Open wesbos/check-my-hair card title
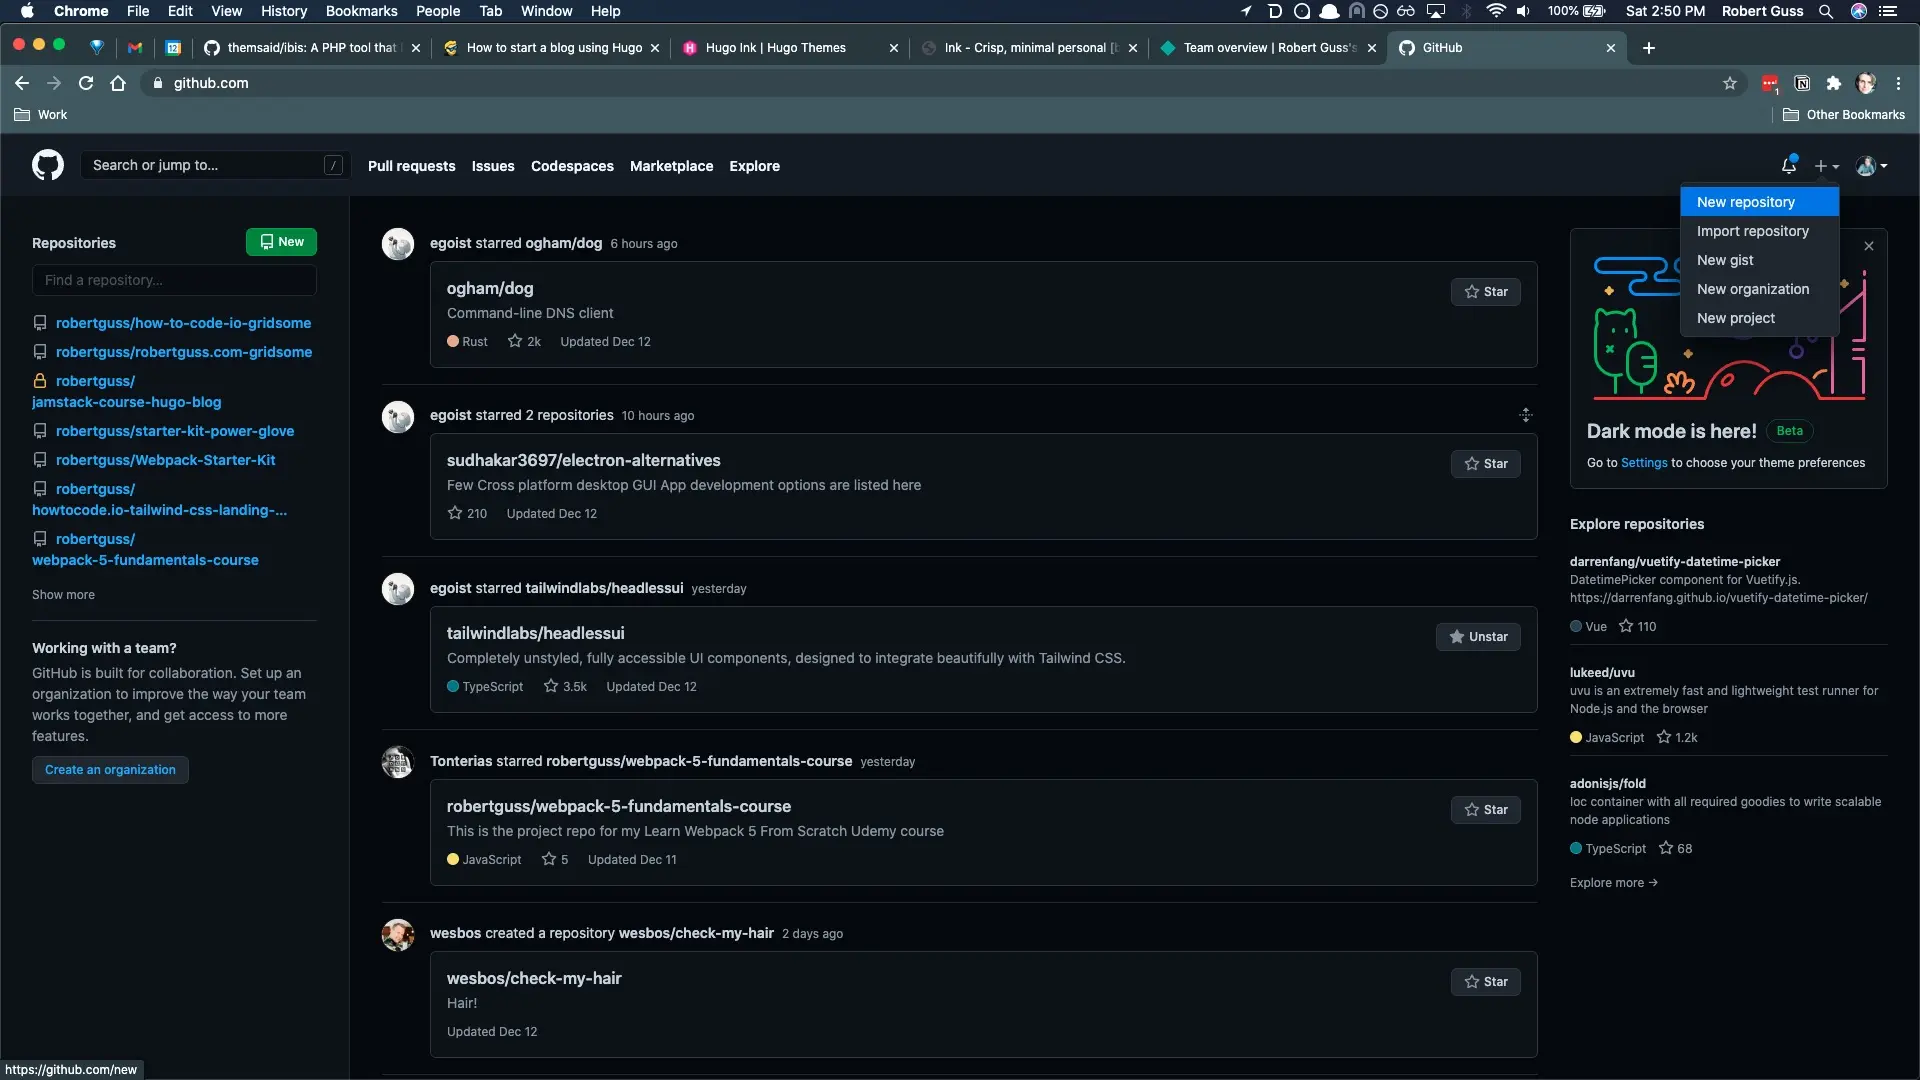1920x1080 pixels. coord(534,978)
